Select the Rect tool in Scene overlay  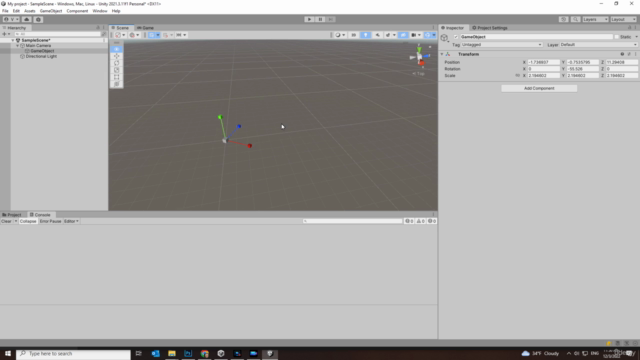coord(116,77)
